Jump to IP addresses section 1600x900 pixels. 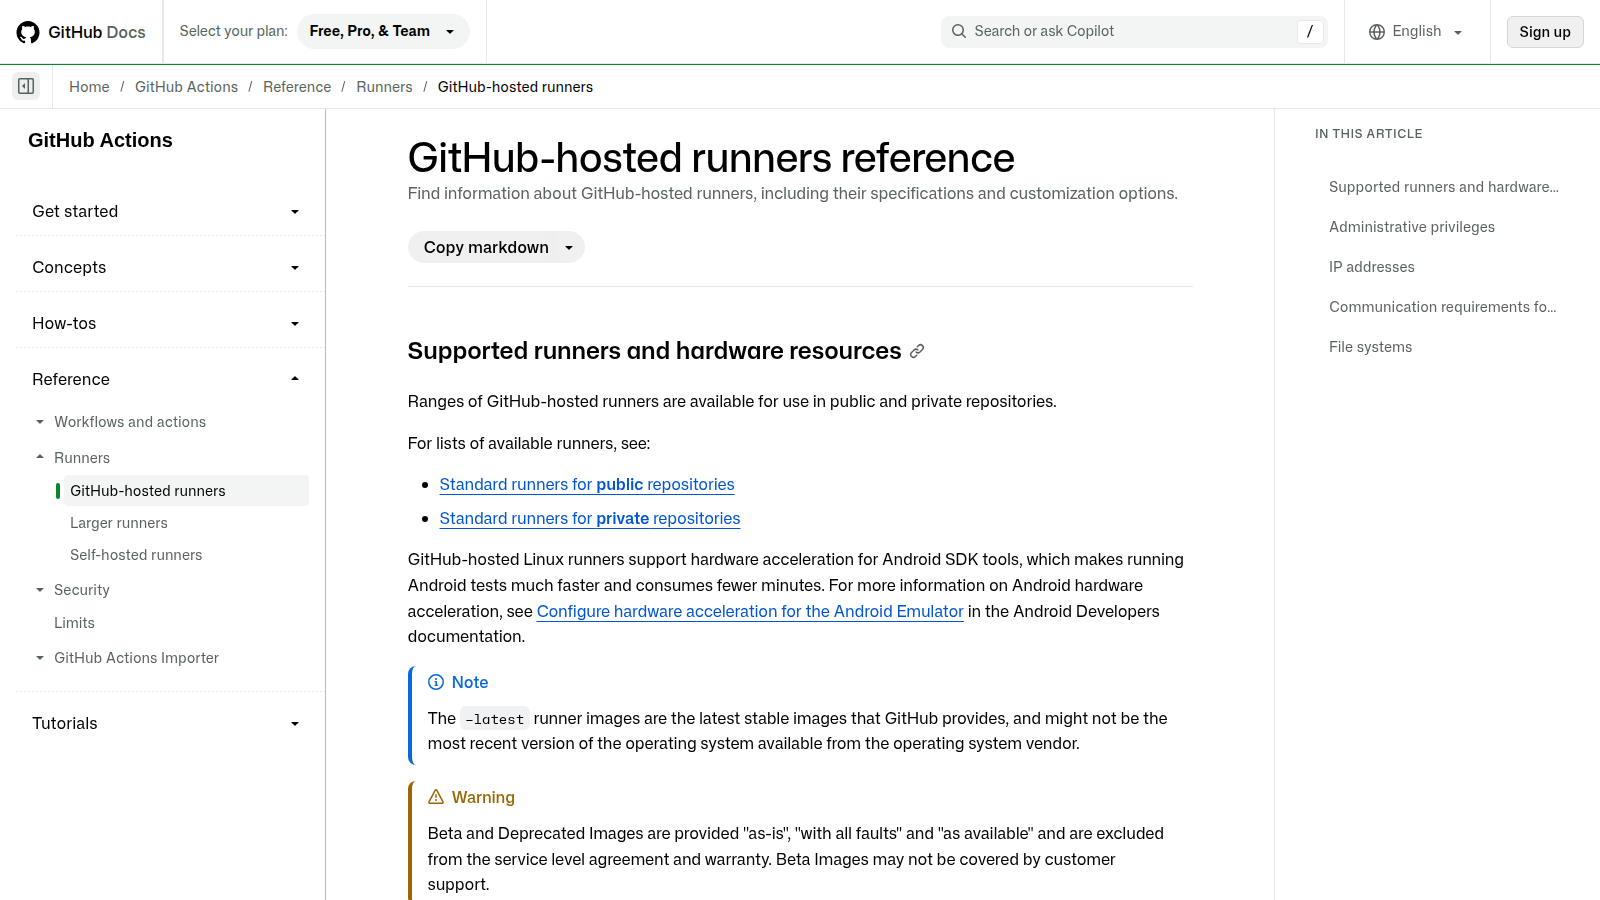tap(1372, 267)
